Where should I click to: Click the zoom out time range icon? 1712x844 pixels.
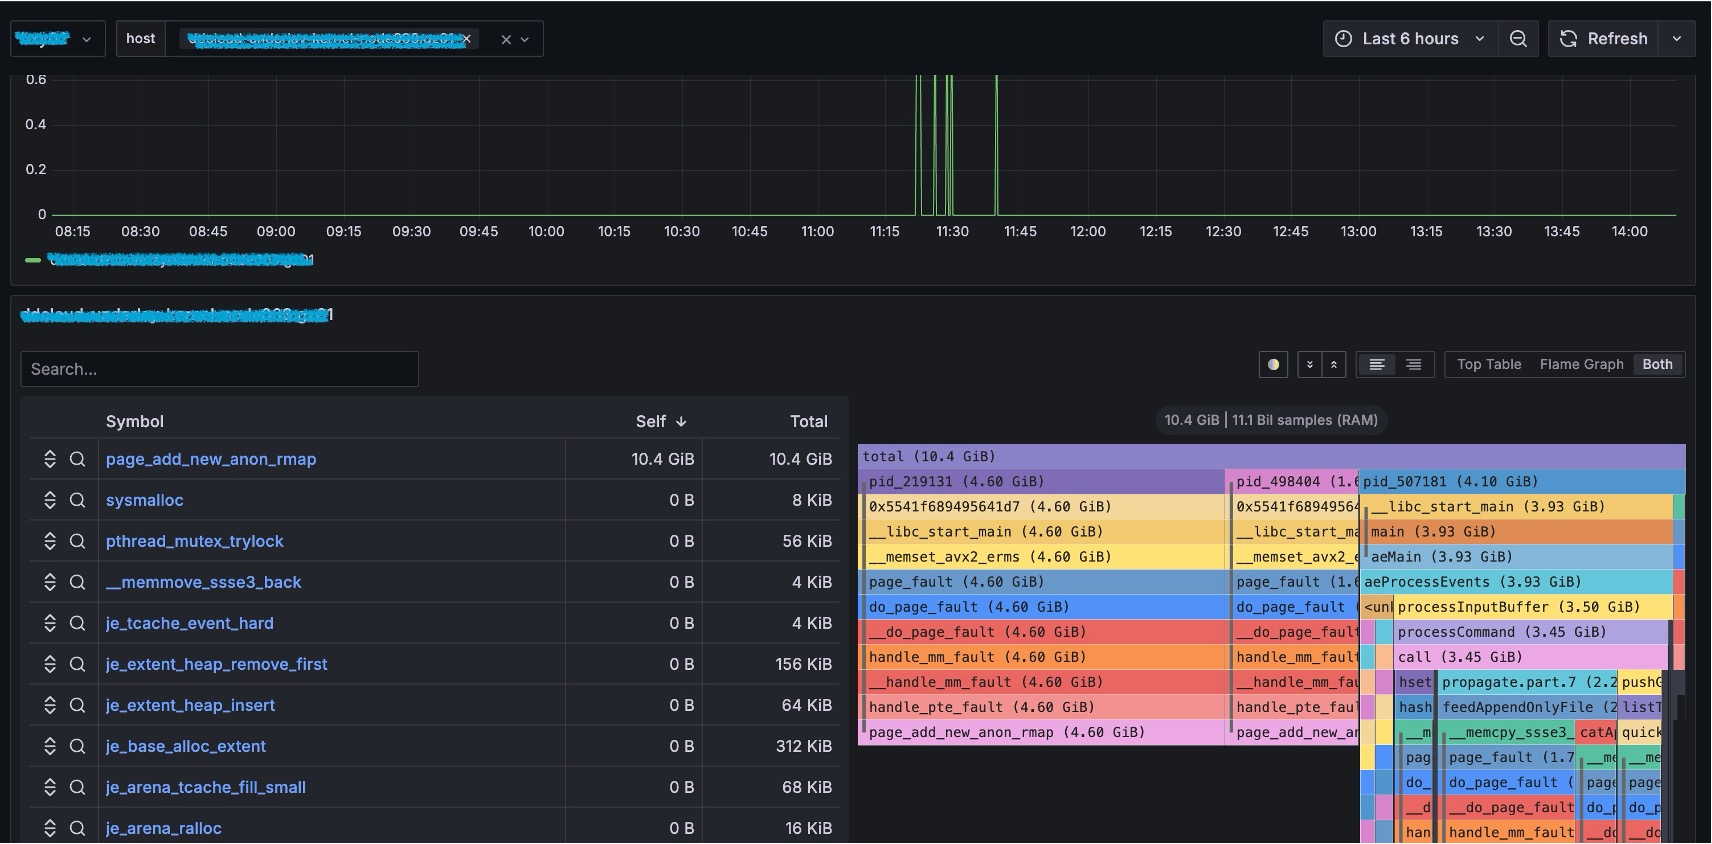pyautogui.click(x=1518, y=39)
